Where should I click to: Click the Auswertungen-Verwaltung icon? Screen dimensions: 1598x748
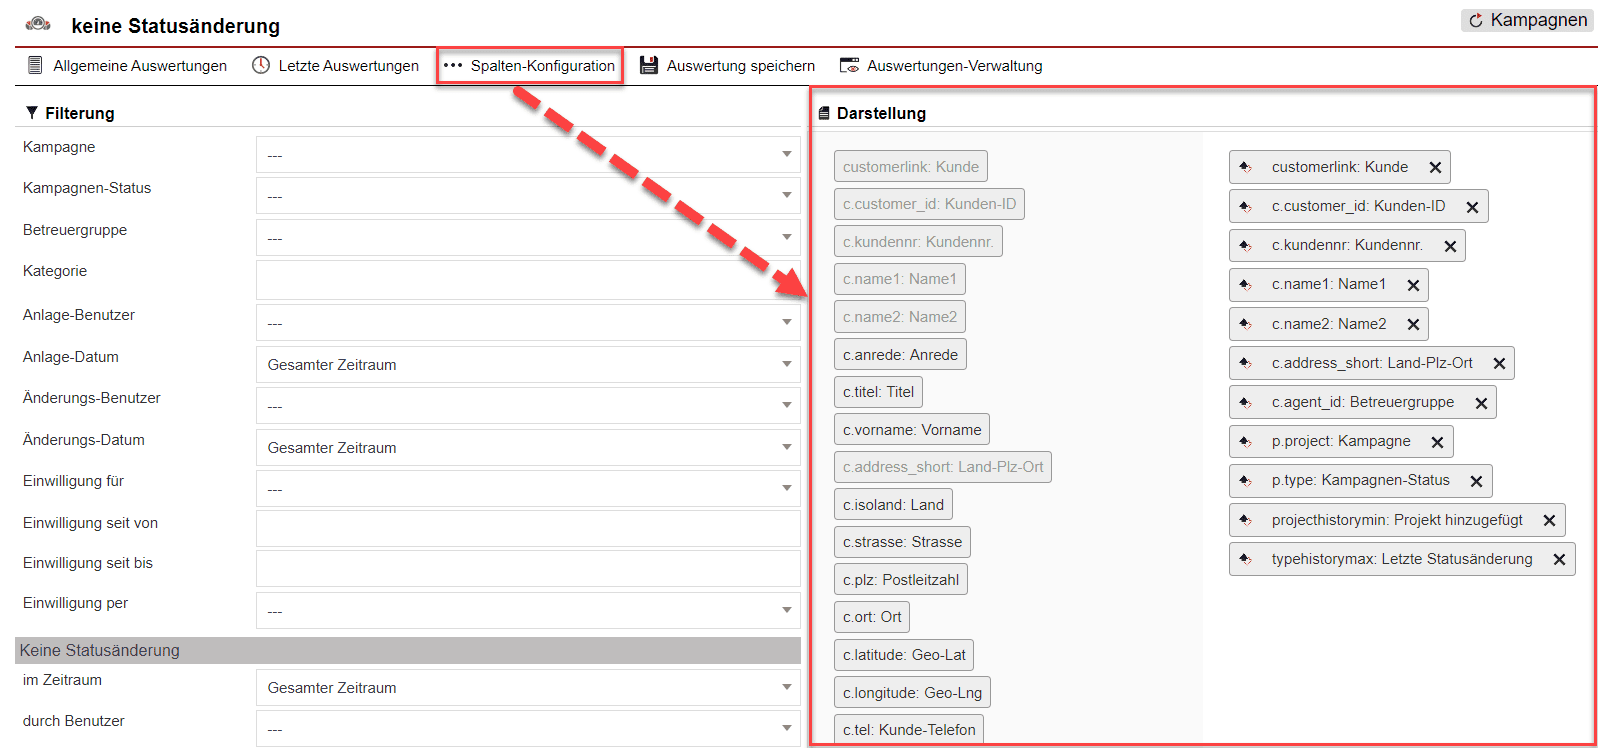coord(849,65)
